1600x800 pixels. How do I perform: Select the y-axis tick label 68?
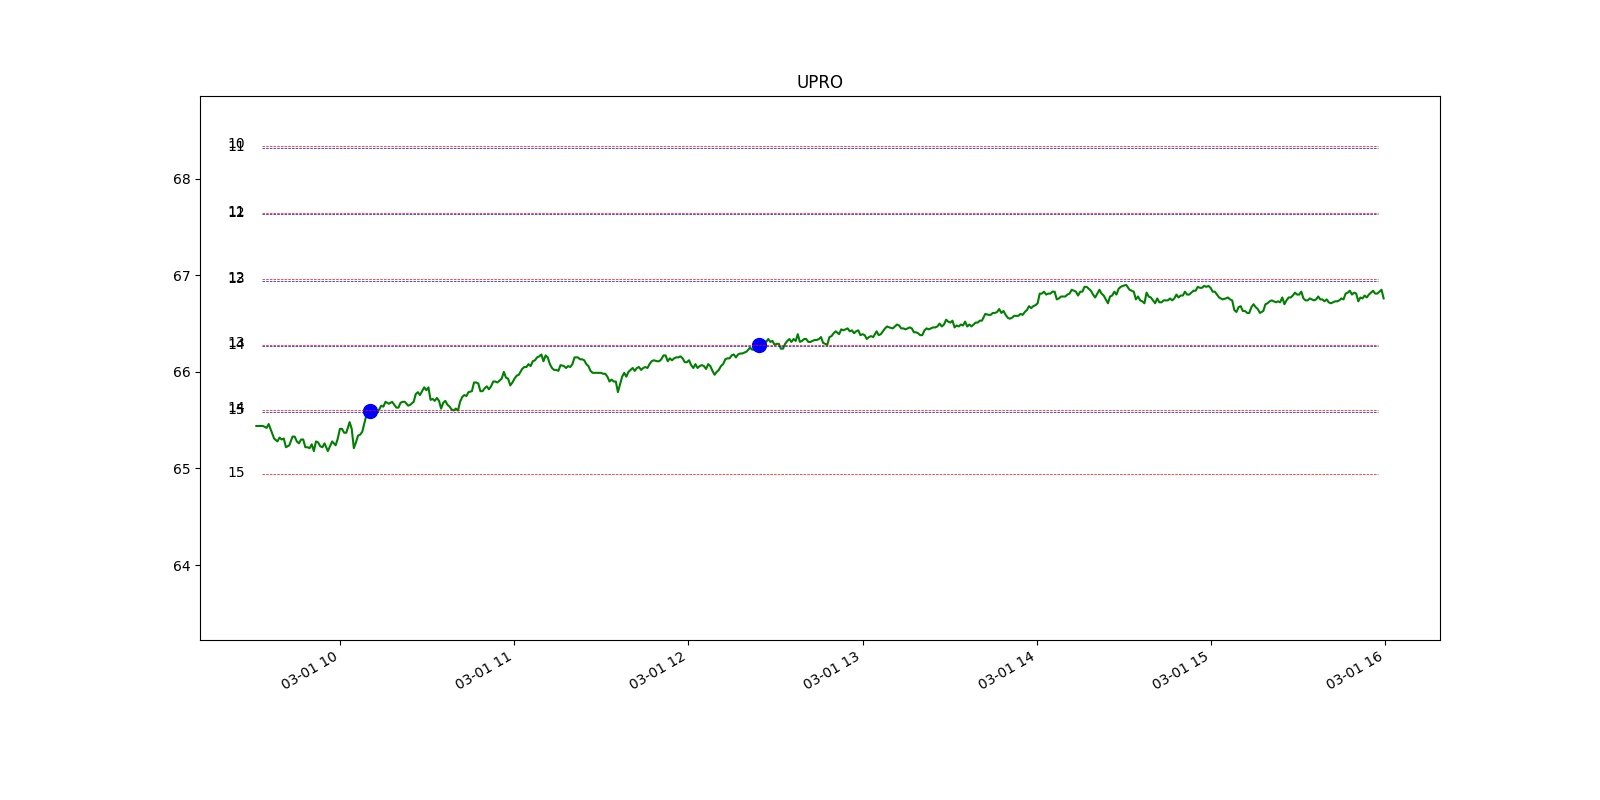click(181, 180)
